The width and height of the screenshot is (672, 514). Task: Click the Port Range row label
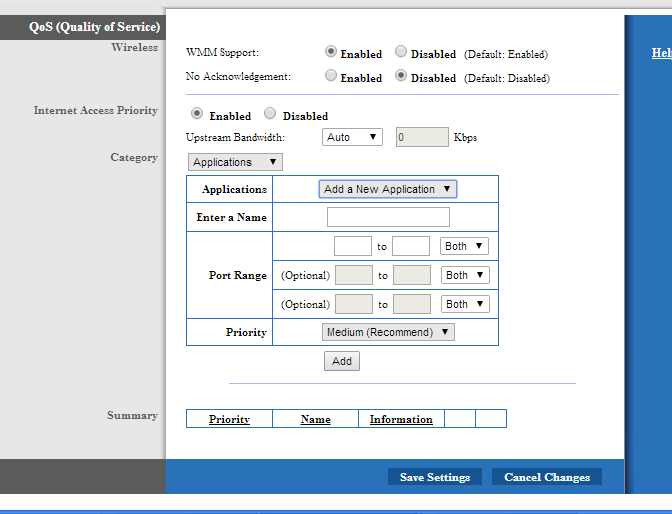(238, 275)
